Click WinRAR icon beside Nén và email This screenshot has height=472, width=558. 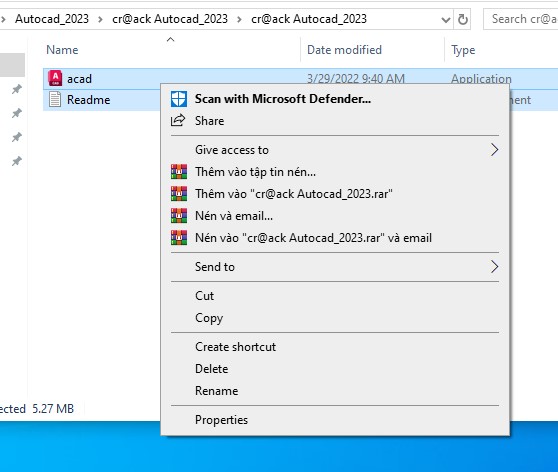pyautogui.click(x=179, y=216)
